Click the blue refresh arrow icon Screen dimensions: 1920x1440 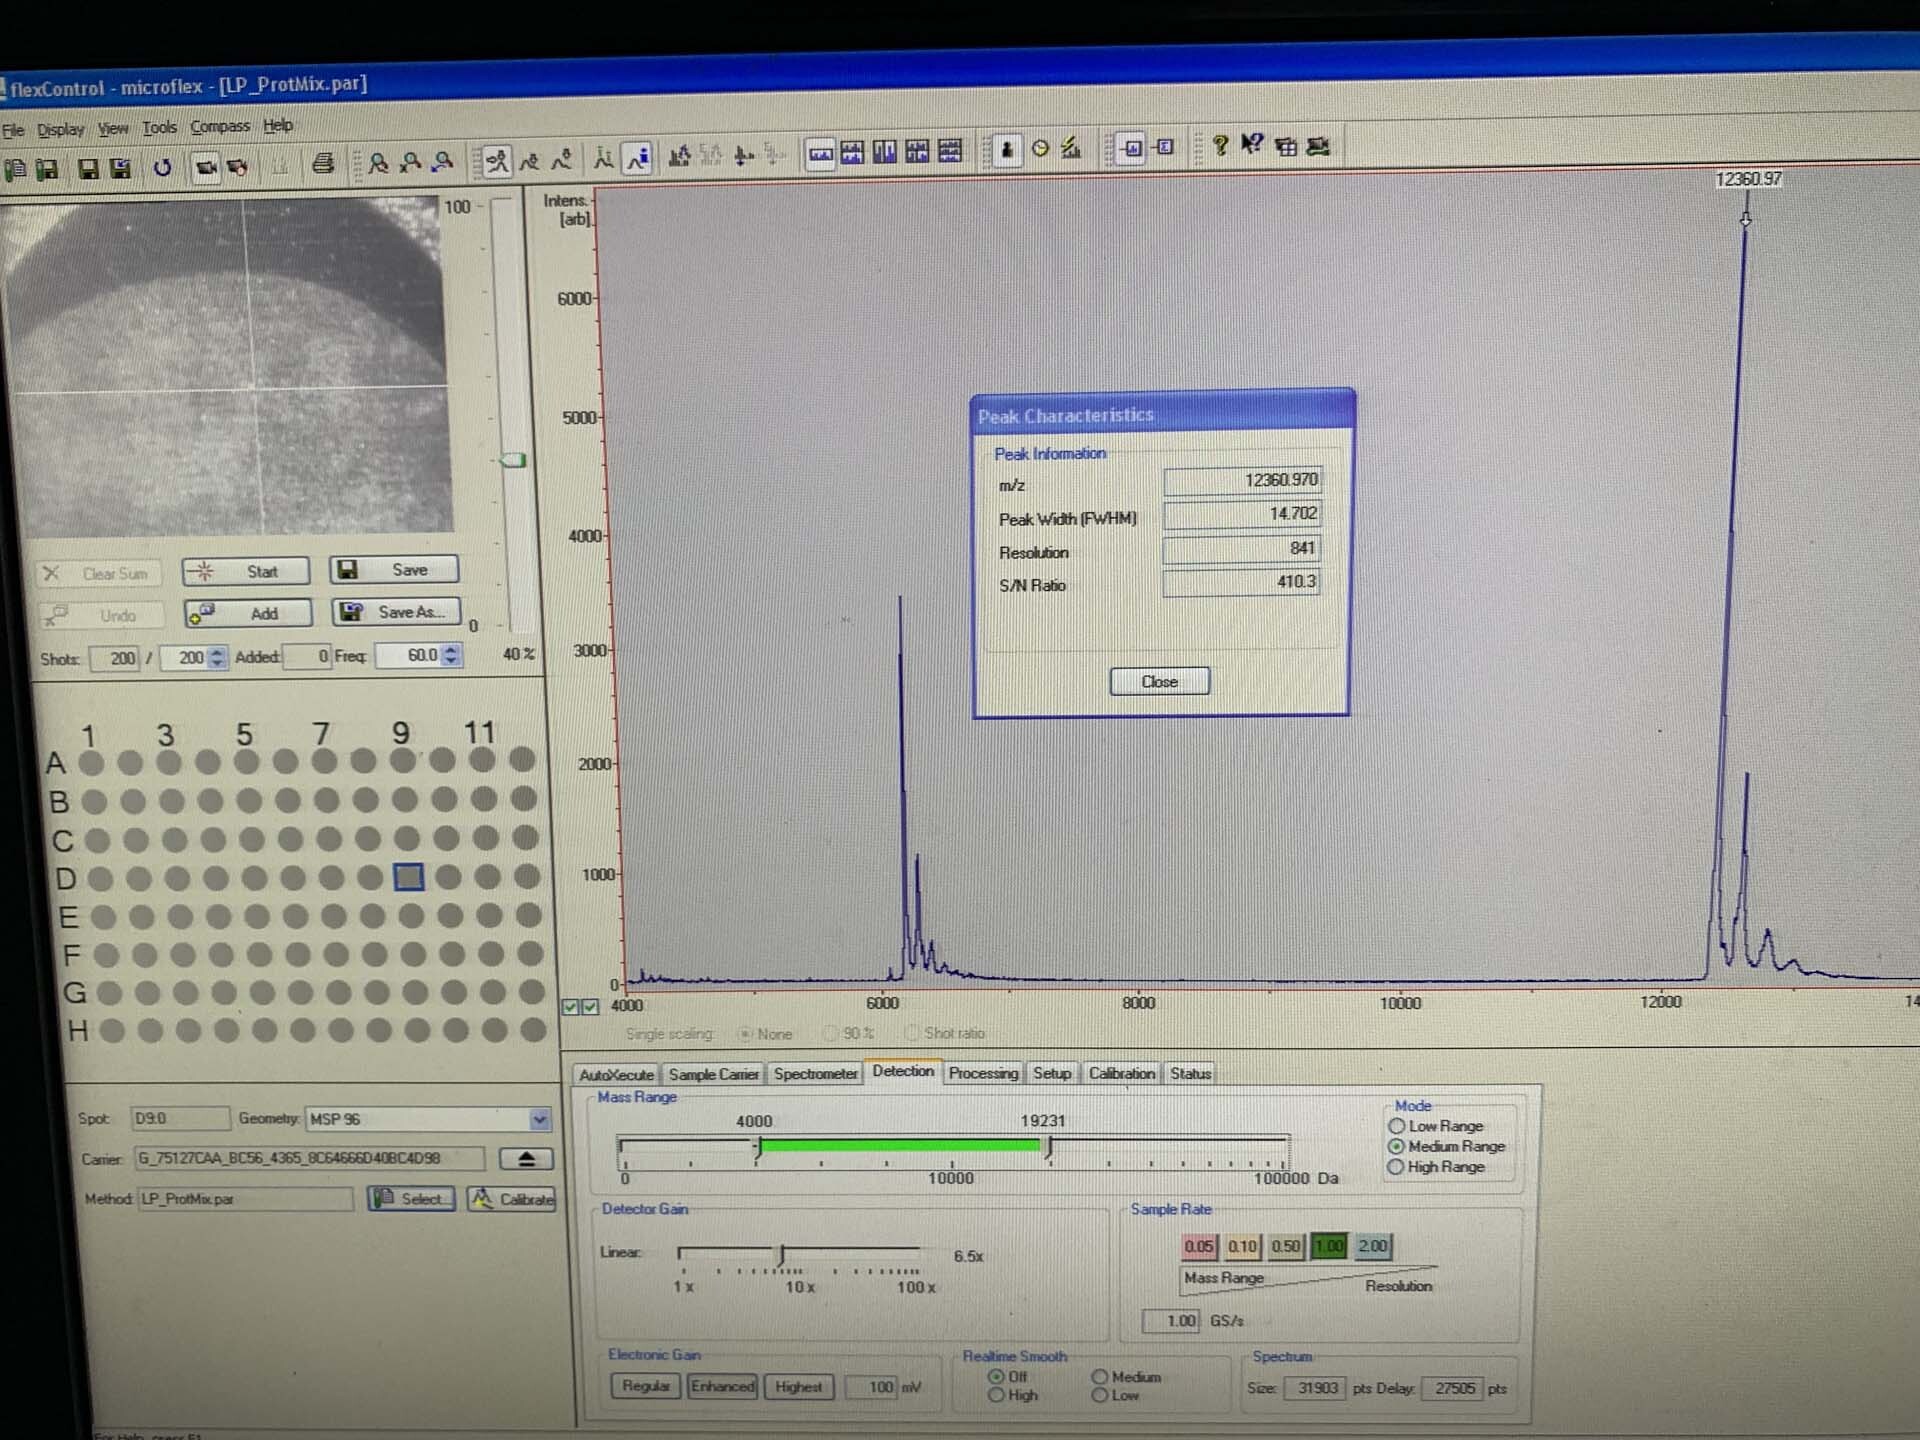(x=162, y=167)
